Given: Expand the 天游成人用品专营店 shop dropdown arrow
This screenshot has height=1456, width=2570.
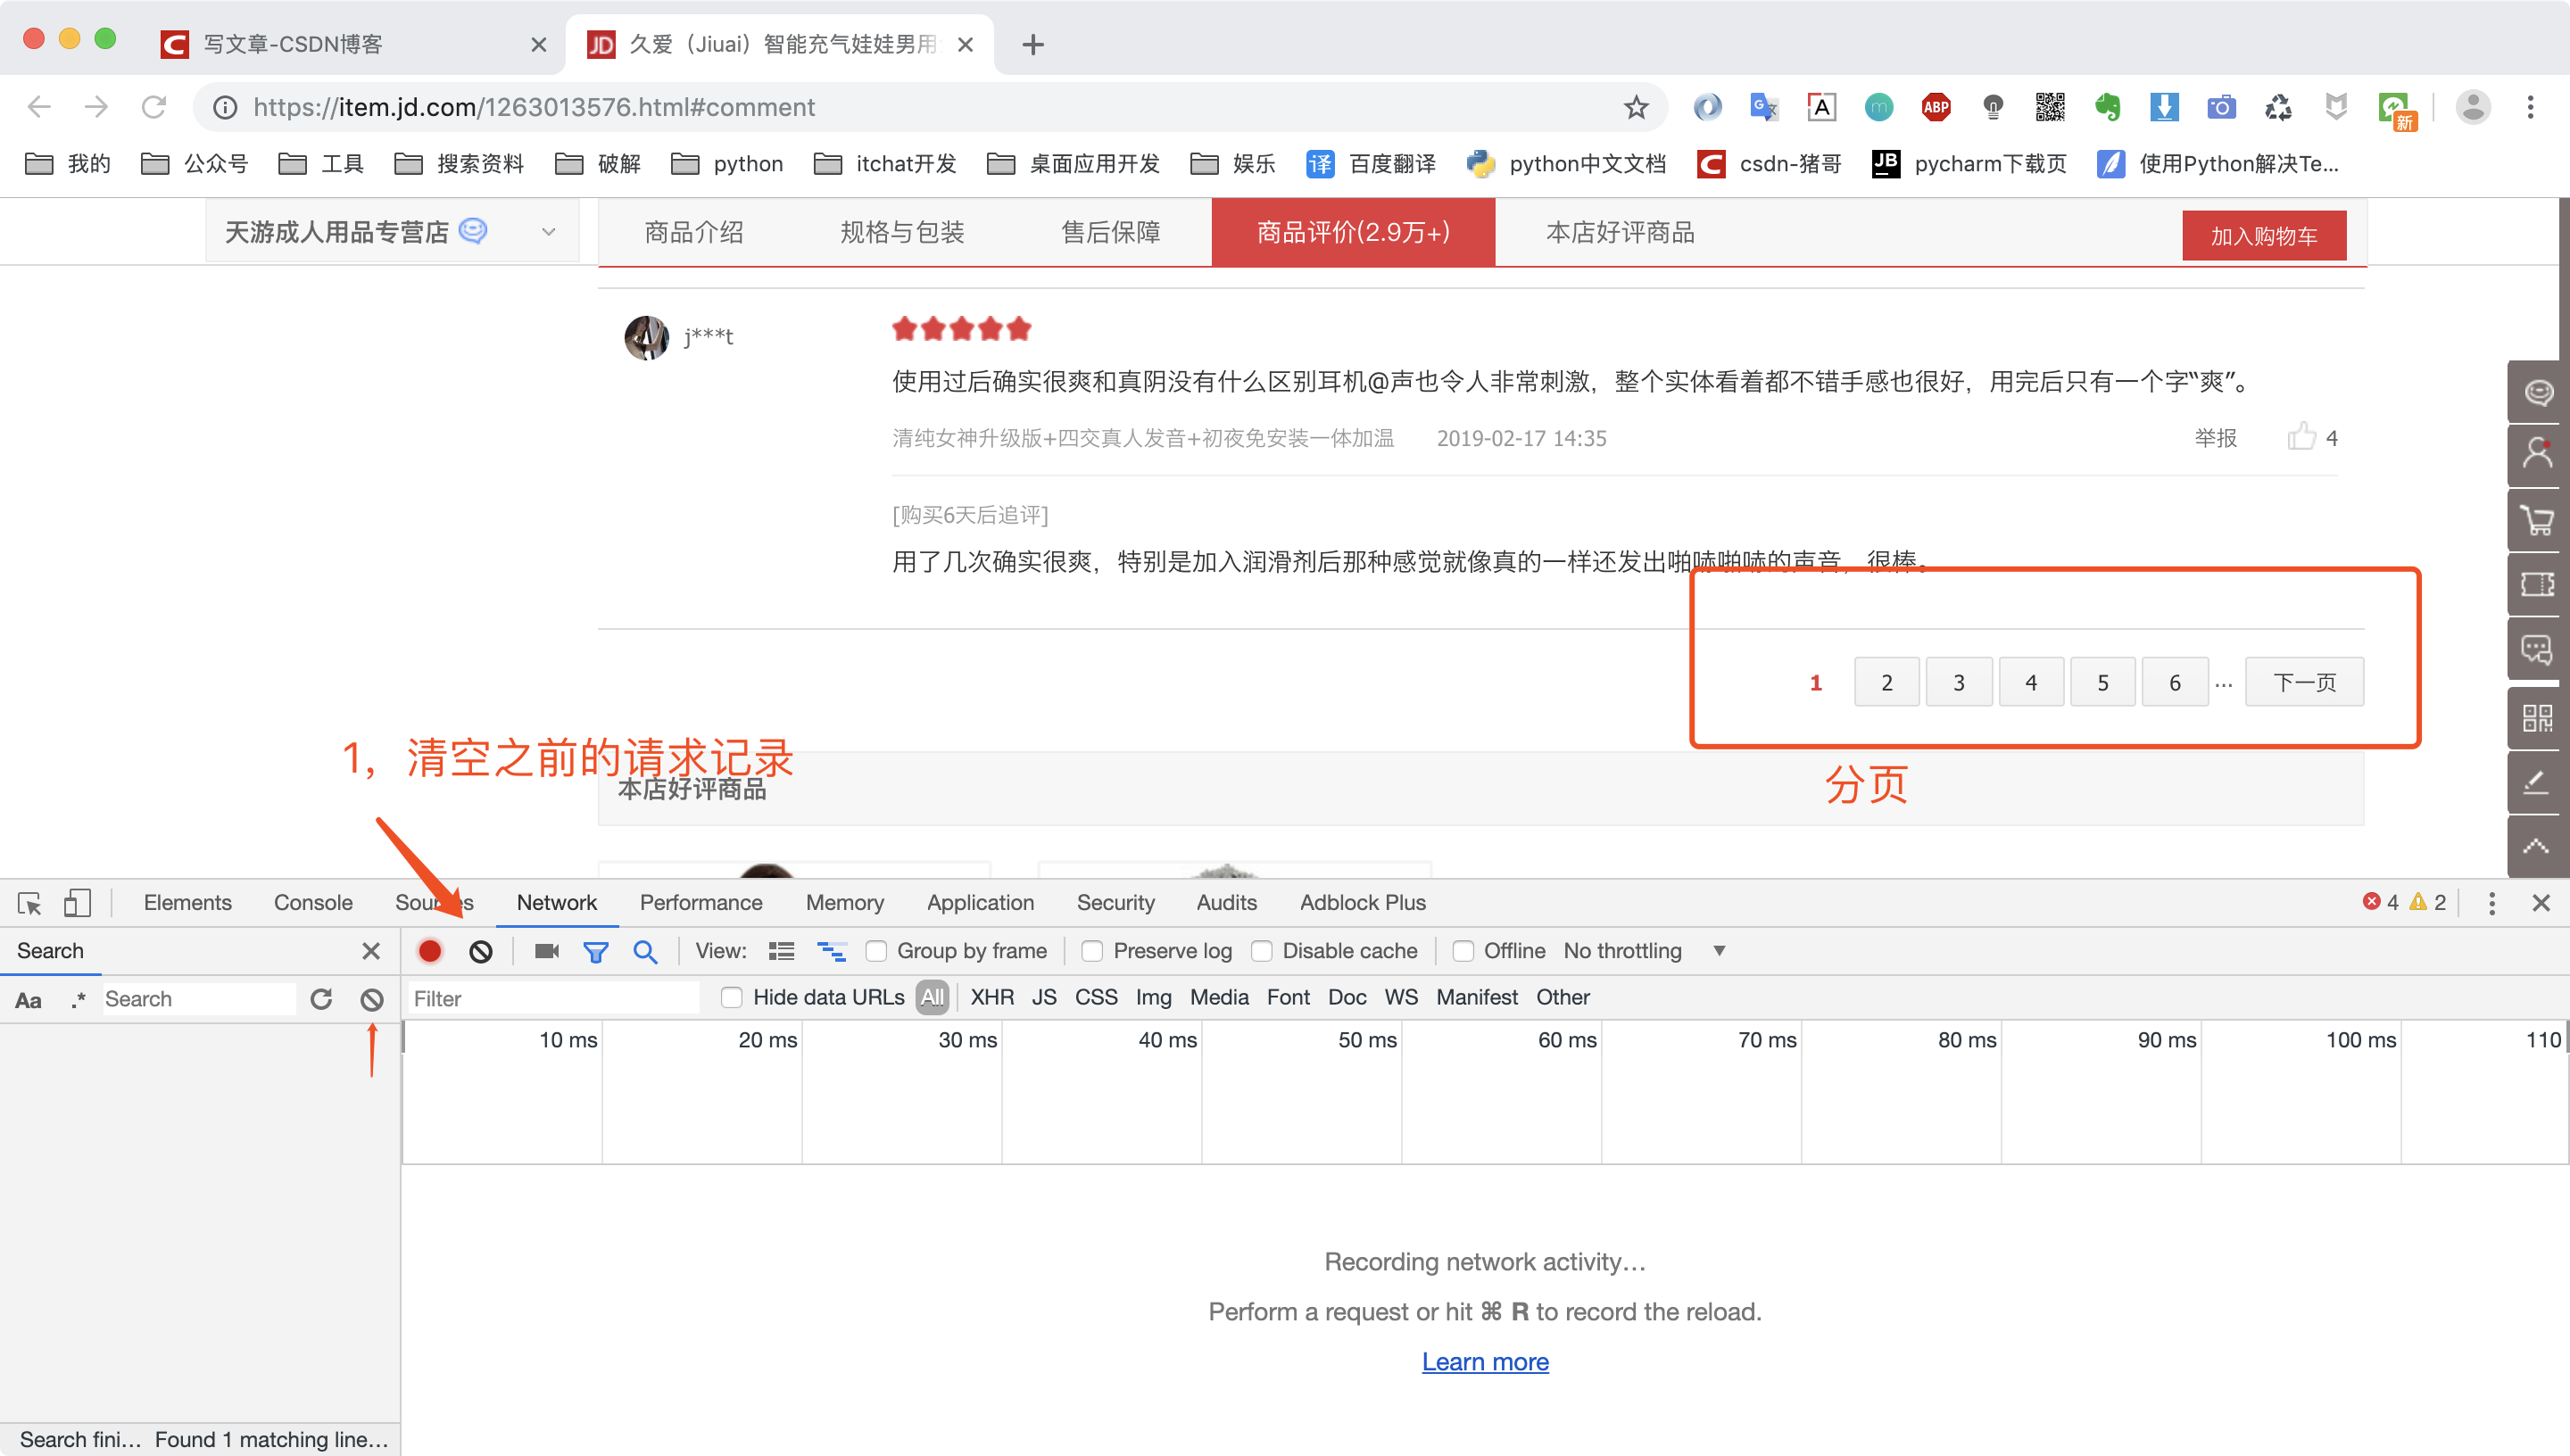Looking at the screenshot, I should point(549,231).
